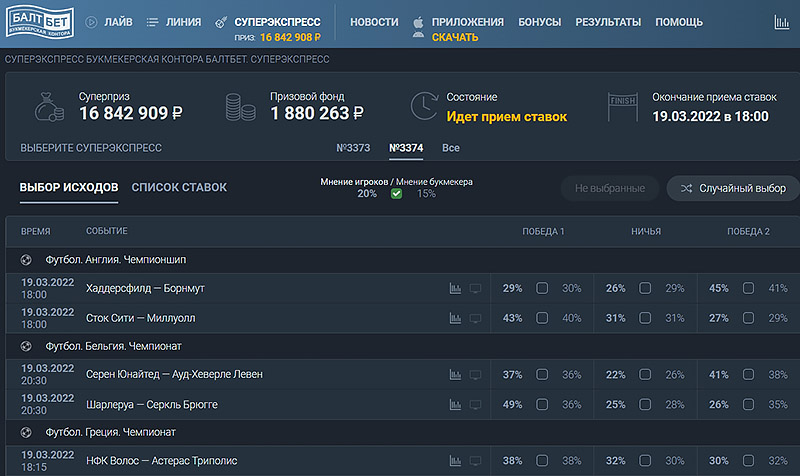The height and width of the screenshot is (476, 800).
Task: Select superexpress №3373
Action: [353, 148]
